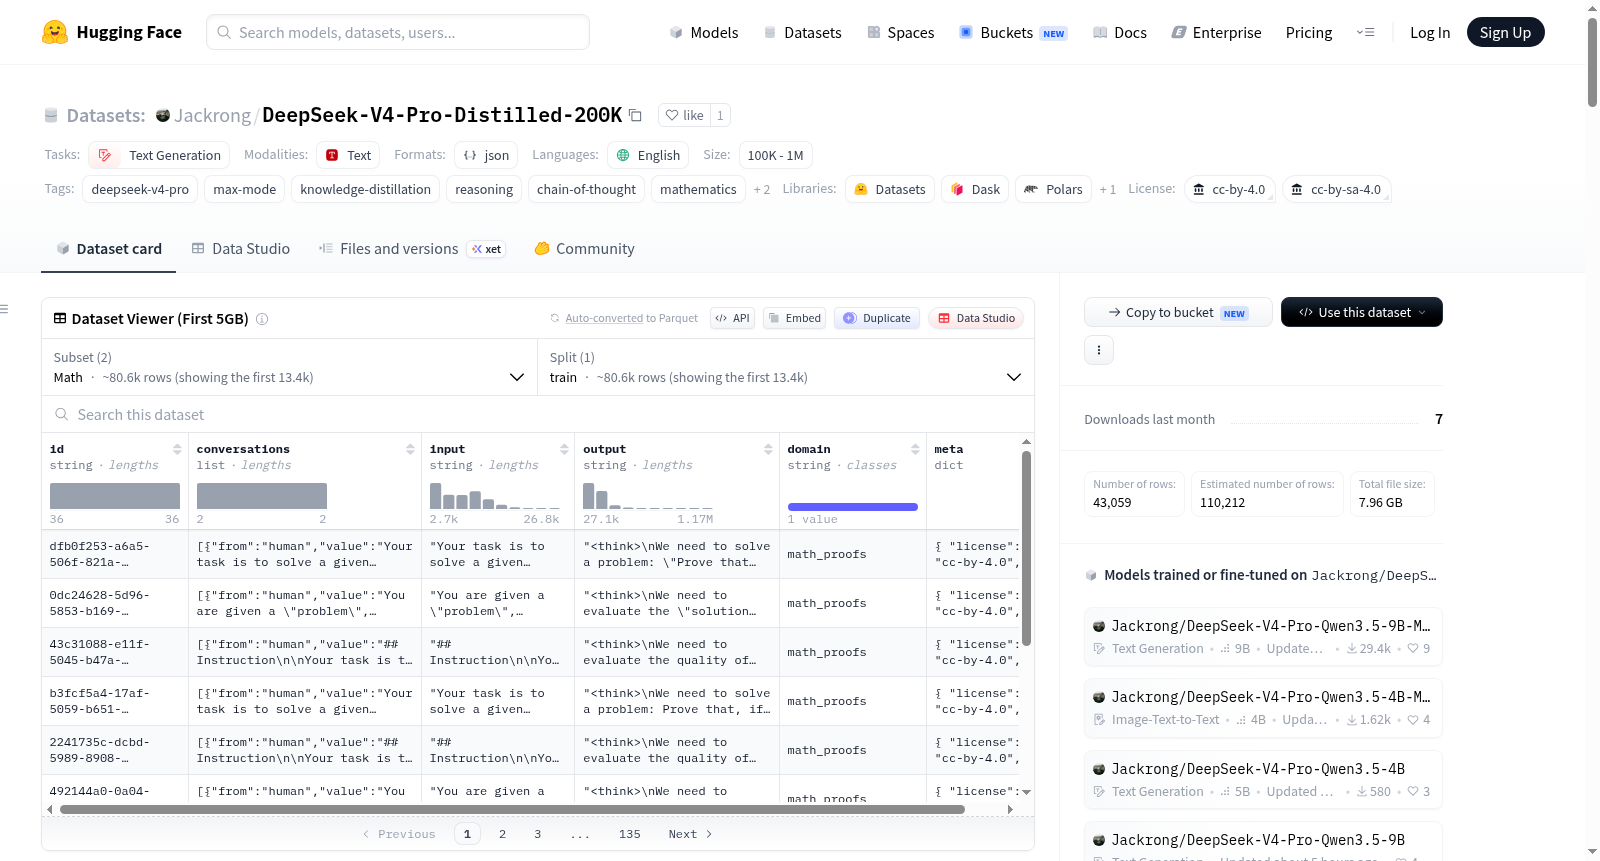Open the Enterprise page
This screenshot has height=861, width=1600.
click(x=1216, y=32)
